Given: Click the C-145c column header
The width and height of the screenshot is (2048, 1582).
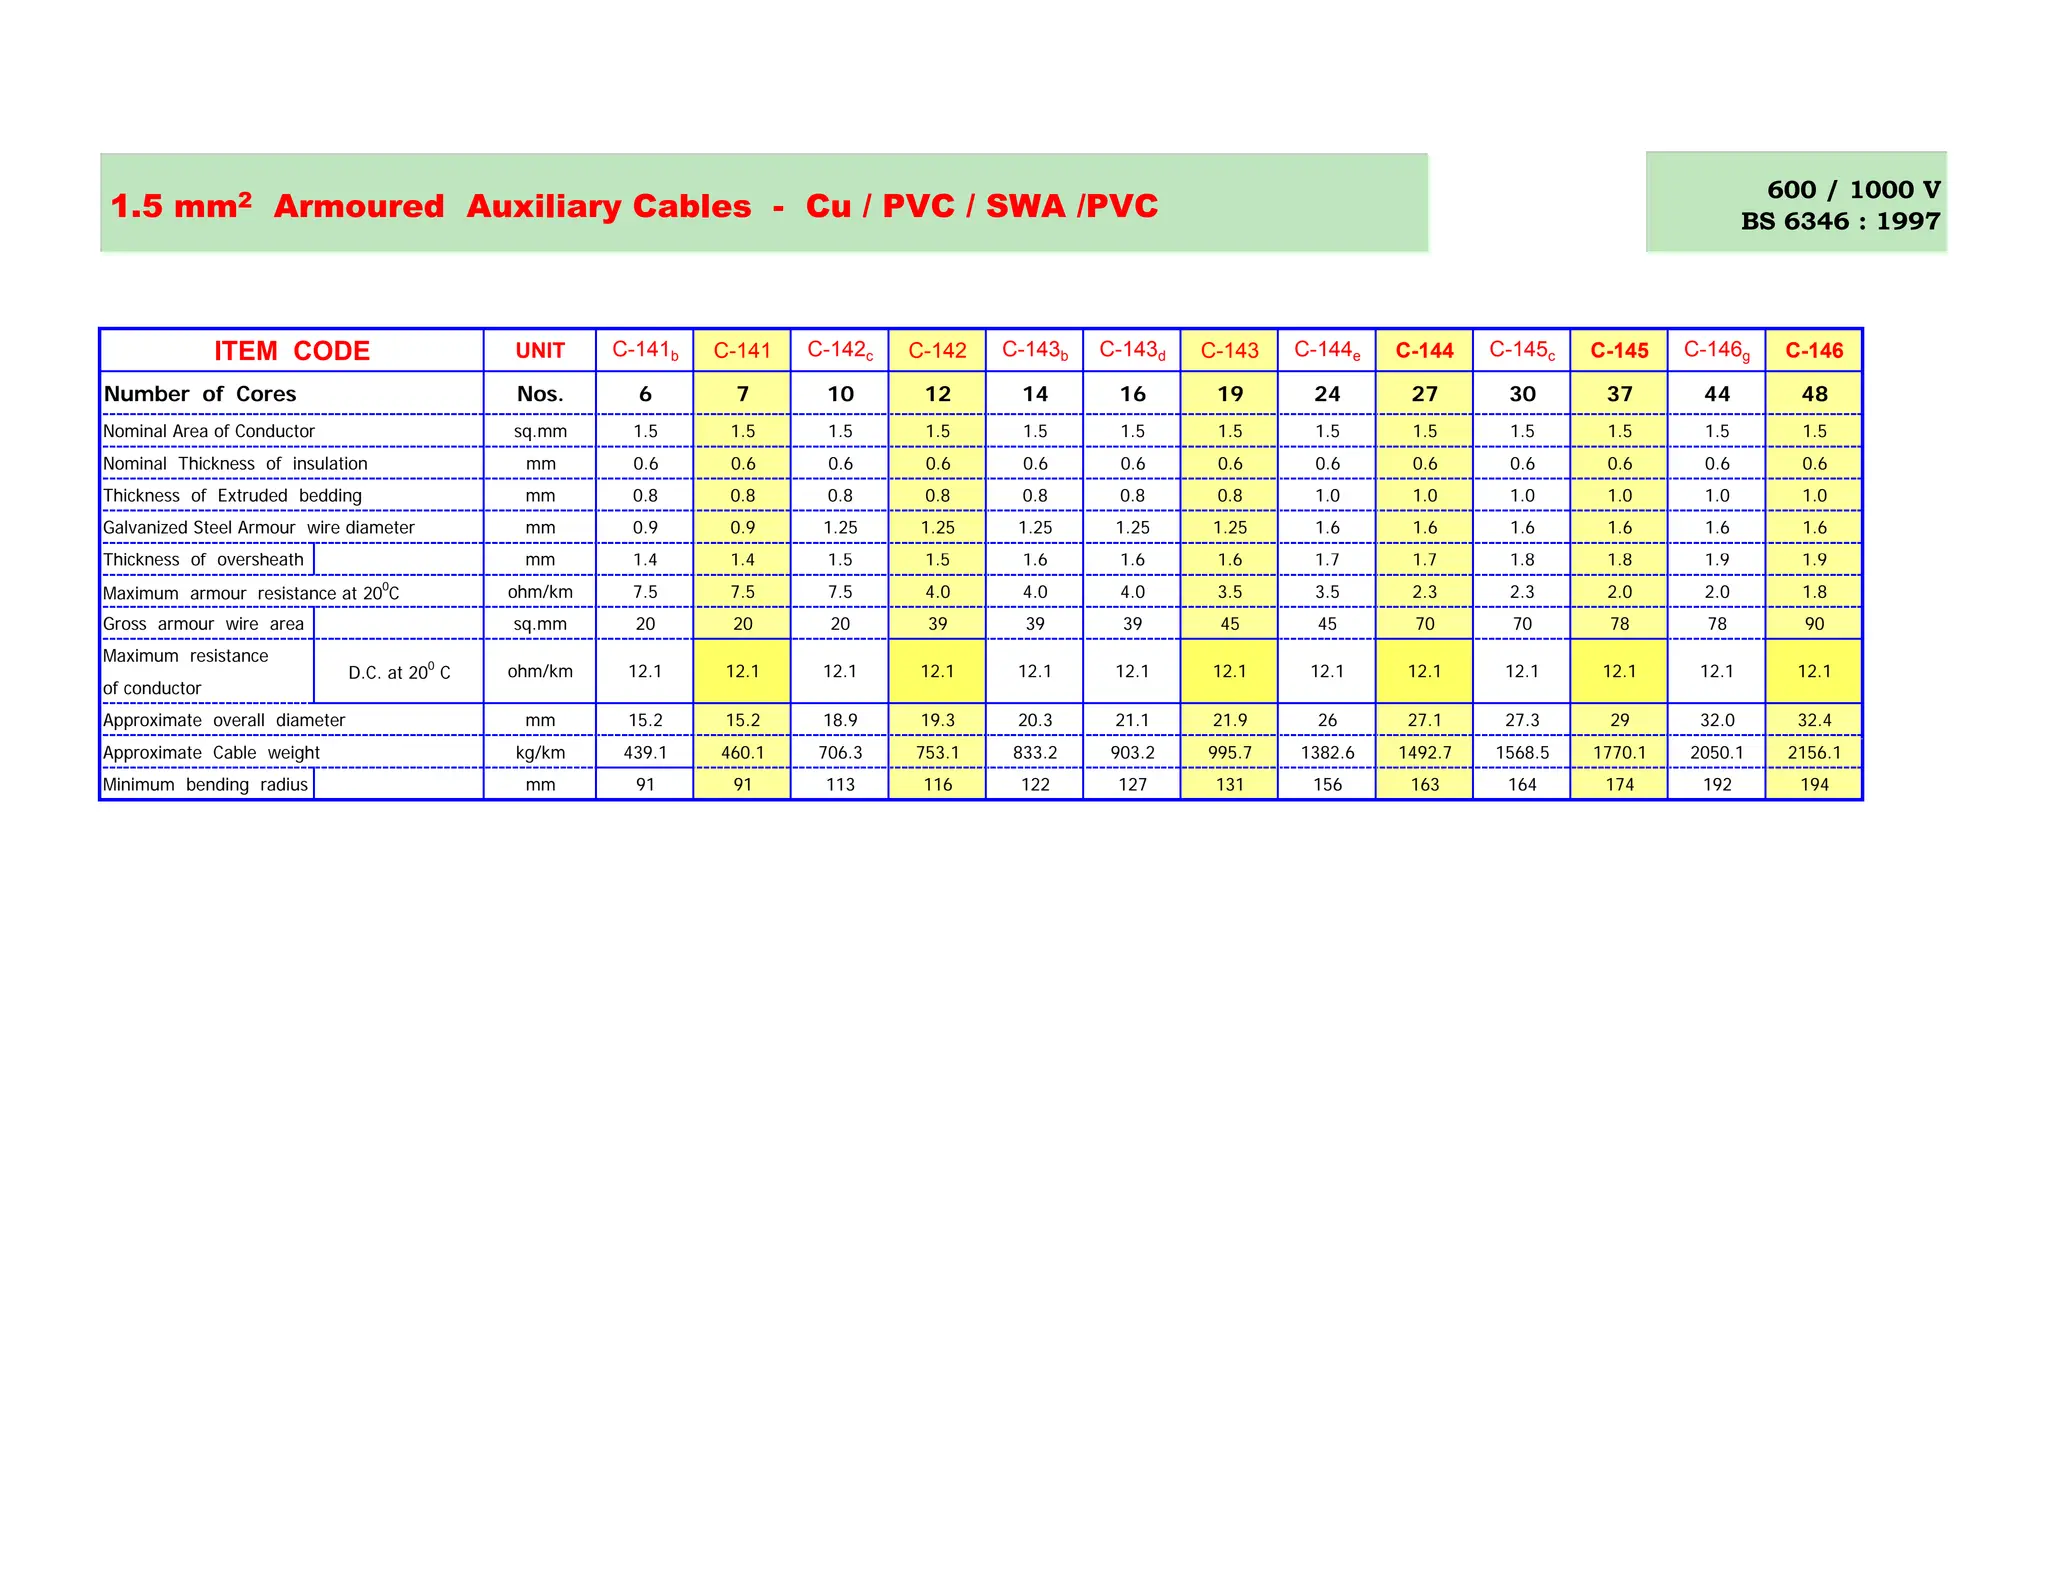Looking at the screenshot, I should [x=1522, y=351].
